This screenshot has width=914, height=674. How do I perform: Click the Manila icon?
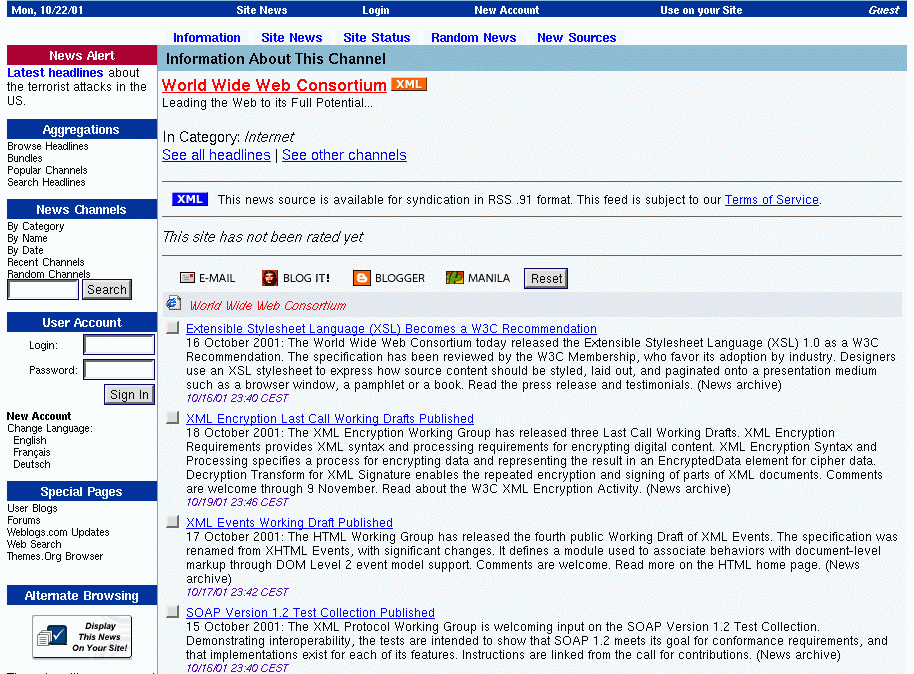(x=455, y=278)
